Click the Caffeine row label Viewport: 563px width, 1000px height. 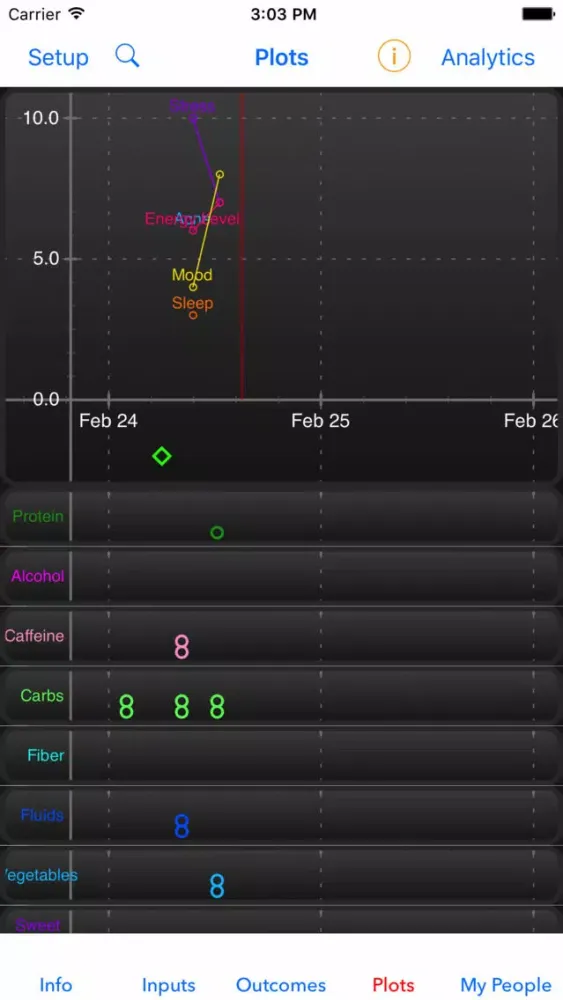click(34, 636)
